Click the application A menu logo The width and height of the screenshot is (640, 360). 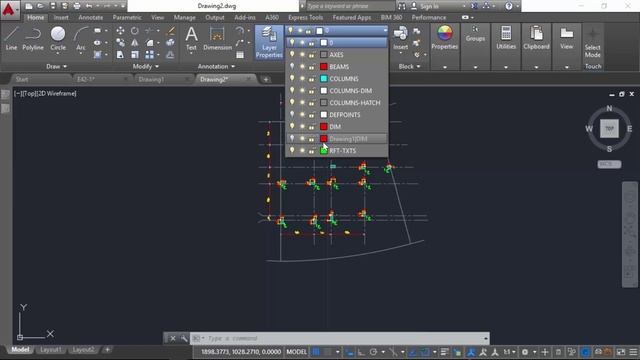pyautogui.click(x=9, y=9)
